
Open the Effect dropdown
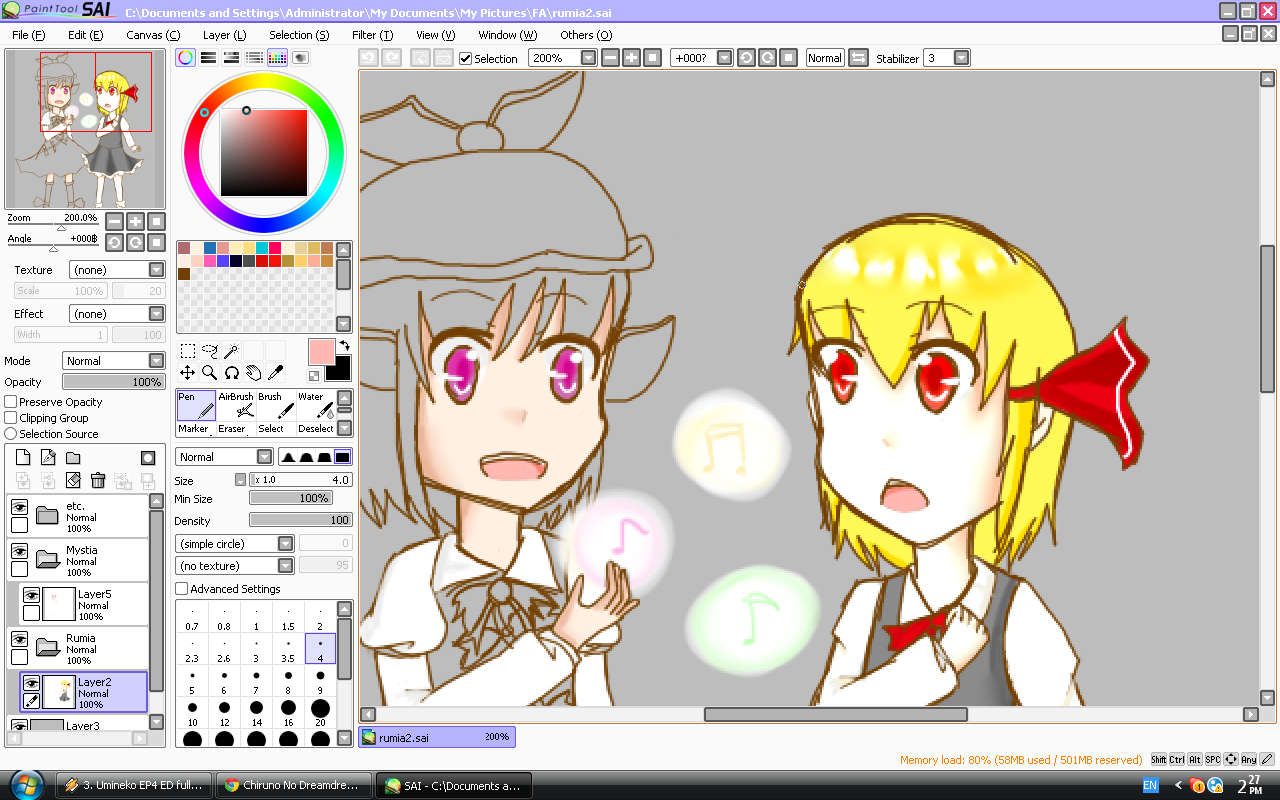[x=117, y=314]
